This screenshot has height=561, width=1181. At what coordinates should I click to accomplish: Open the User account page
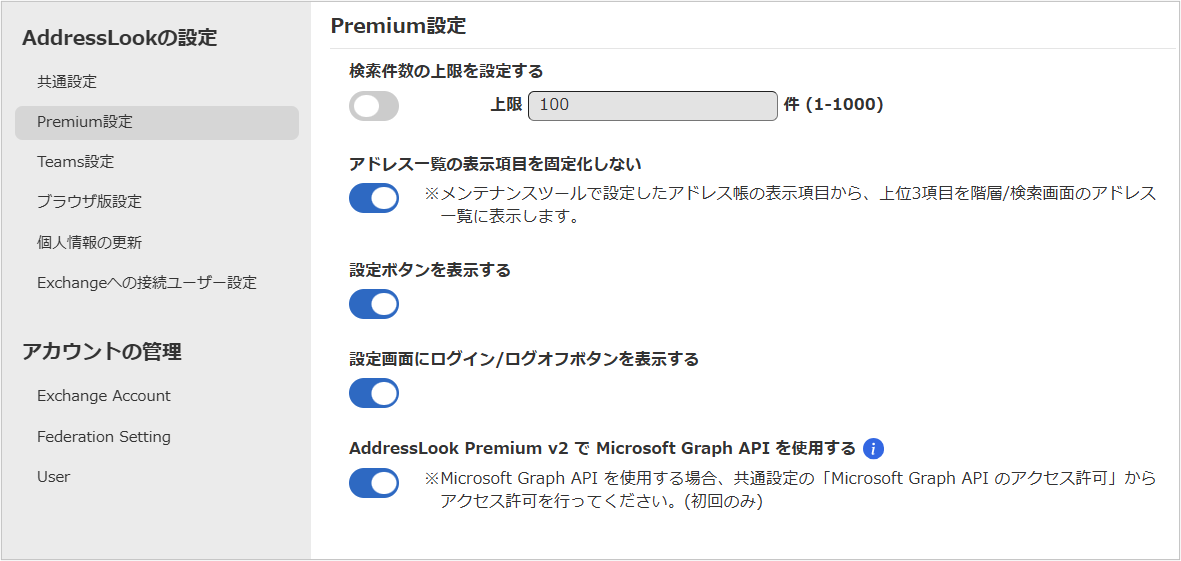coord(53,477)
